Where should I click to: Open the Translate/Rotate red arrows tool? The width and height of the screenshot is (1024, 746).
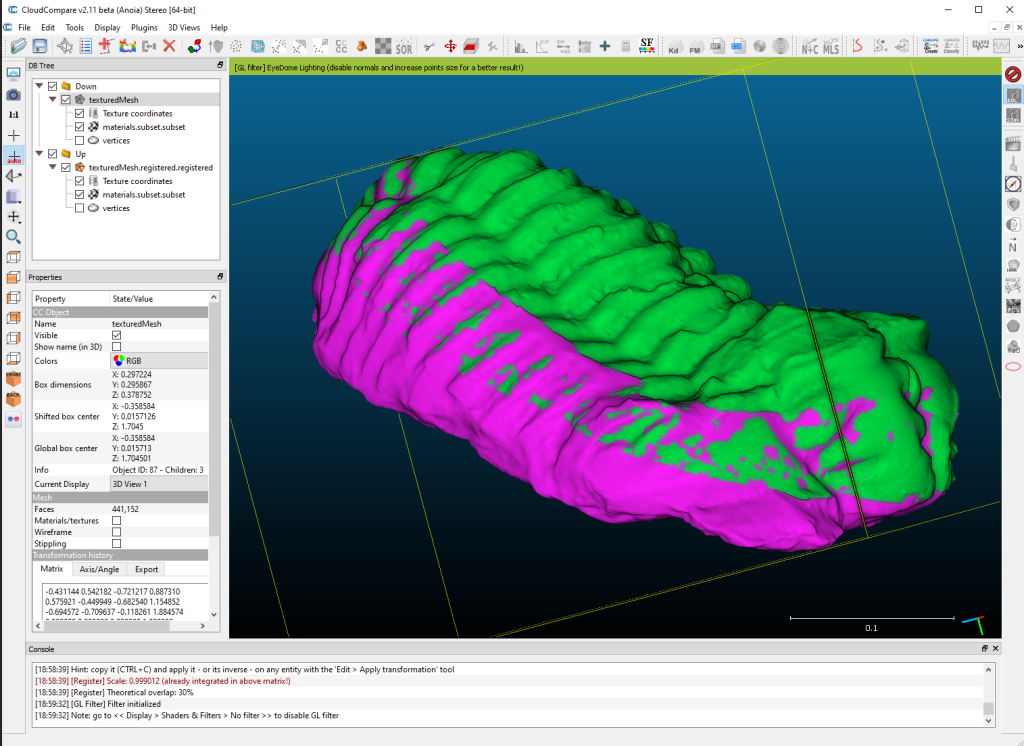[x=450, y=46]
